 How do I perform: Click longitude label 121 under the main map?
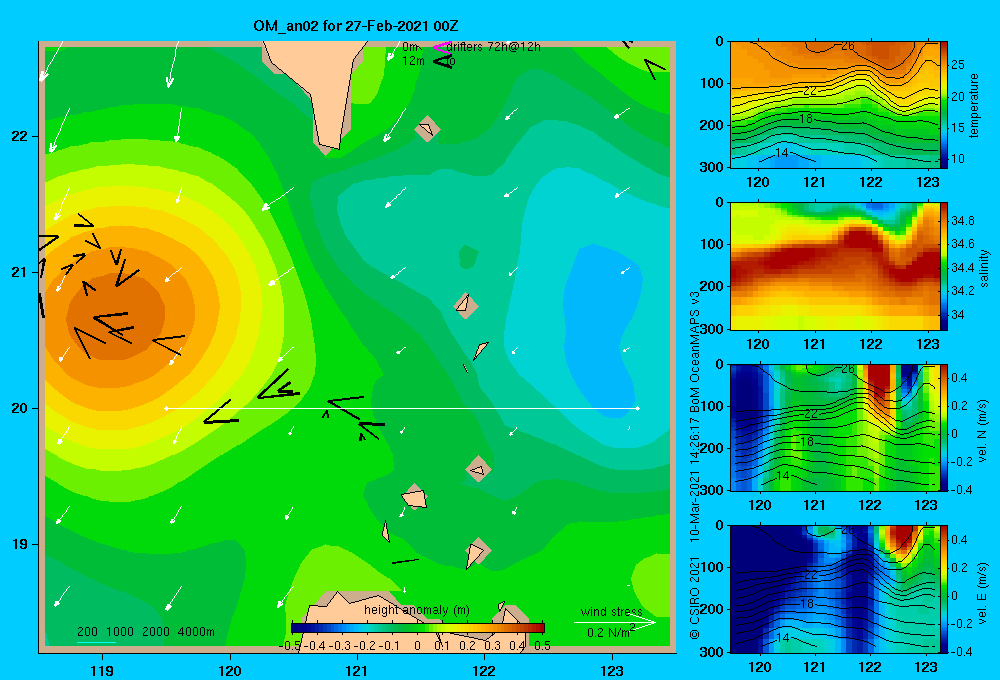point(357,670)
